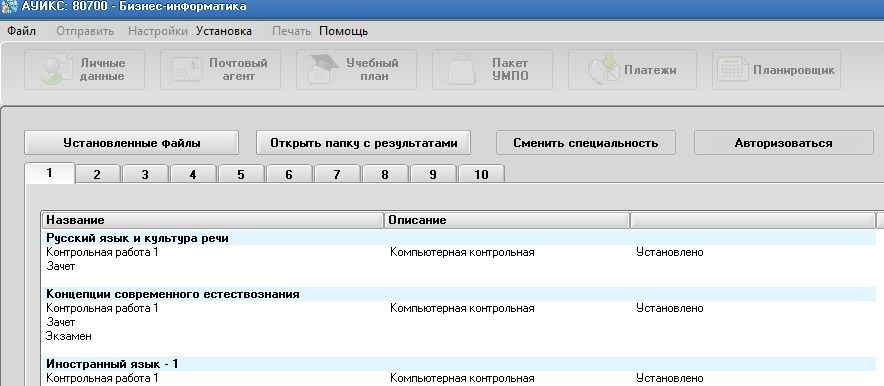Select Концепции современного естествознания row
The height and width of the screenshot is (386, 884).
(x=459, y=294)
